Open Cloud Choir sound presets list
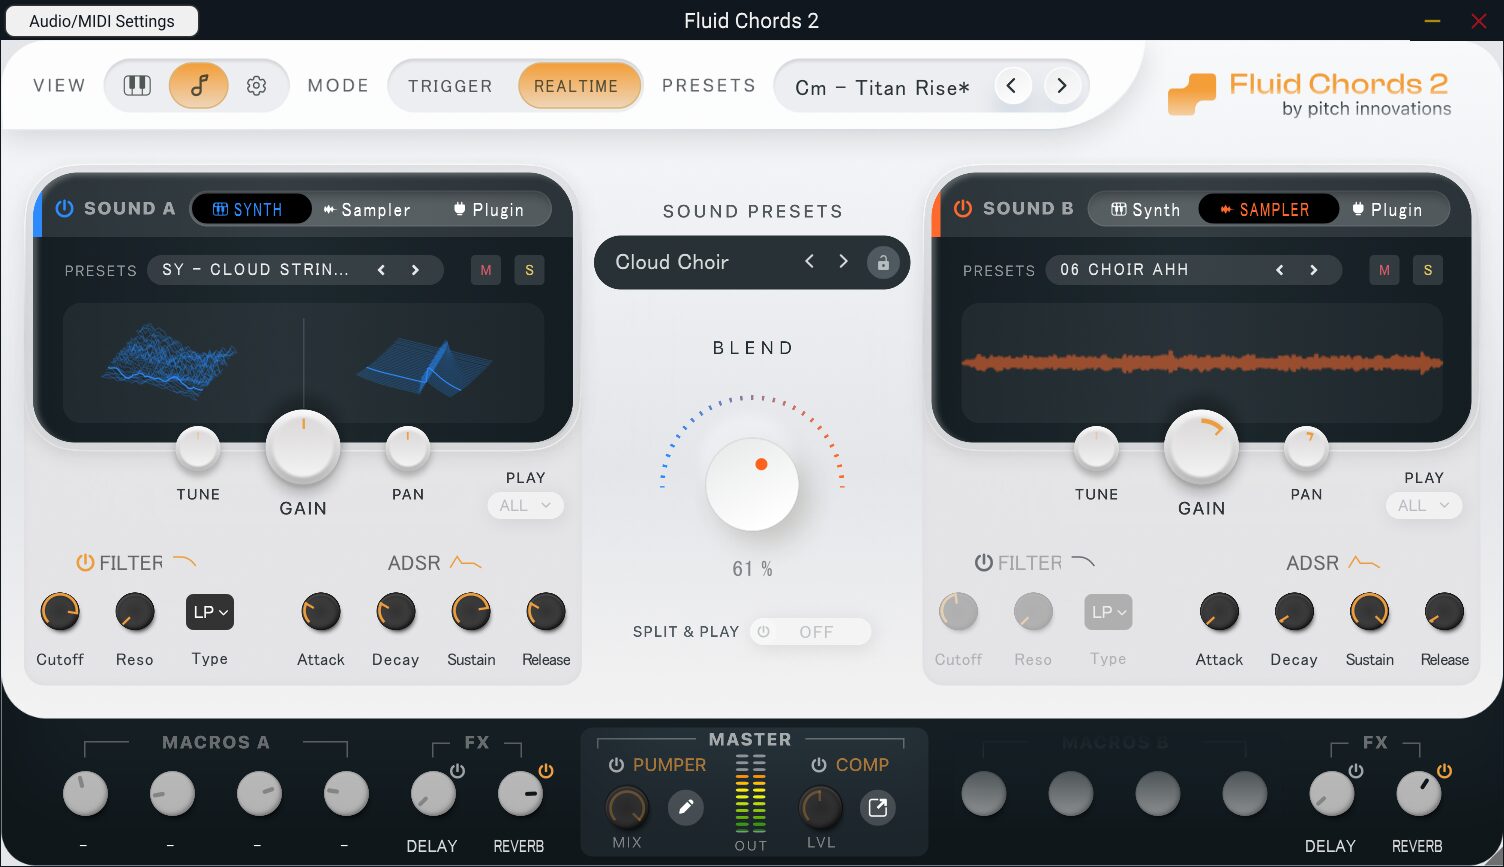Image resolution: width=1504 pixels, height=867 pixels. (x=672, y=262)
